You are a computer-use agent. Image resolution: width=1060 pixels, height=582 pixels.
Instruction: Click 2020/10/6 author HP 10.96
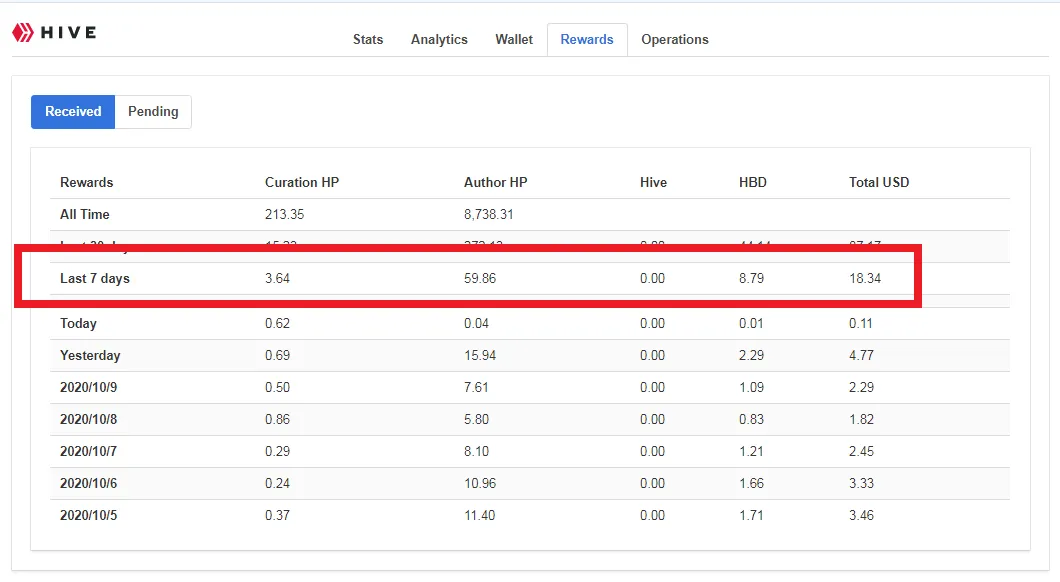coord(480,483)
